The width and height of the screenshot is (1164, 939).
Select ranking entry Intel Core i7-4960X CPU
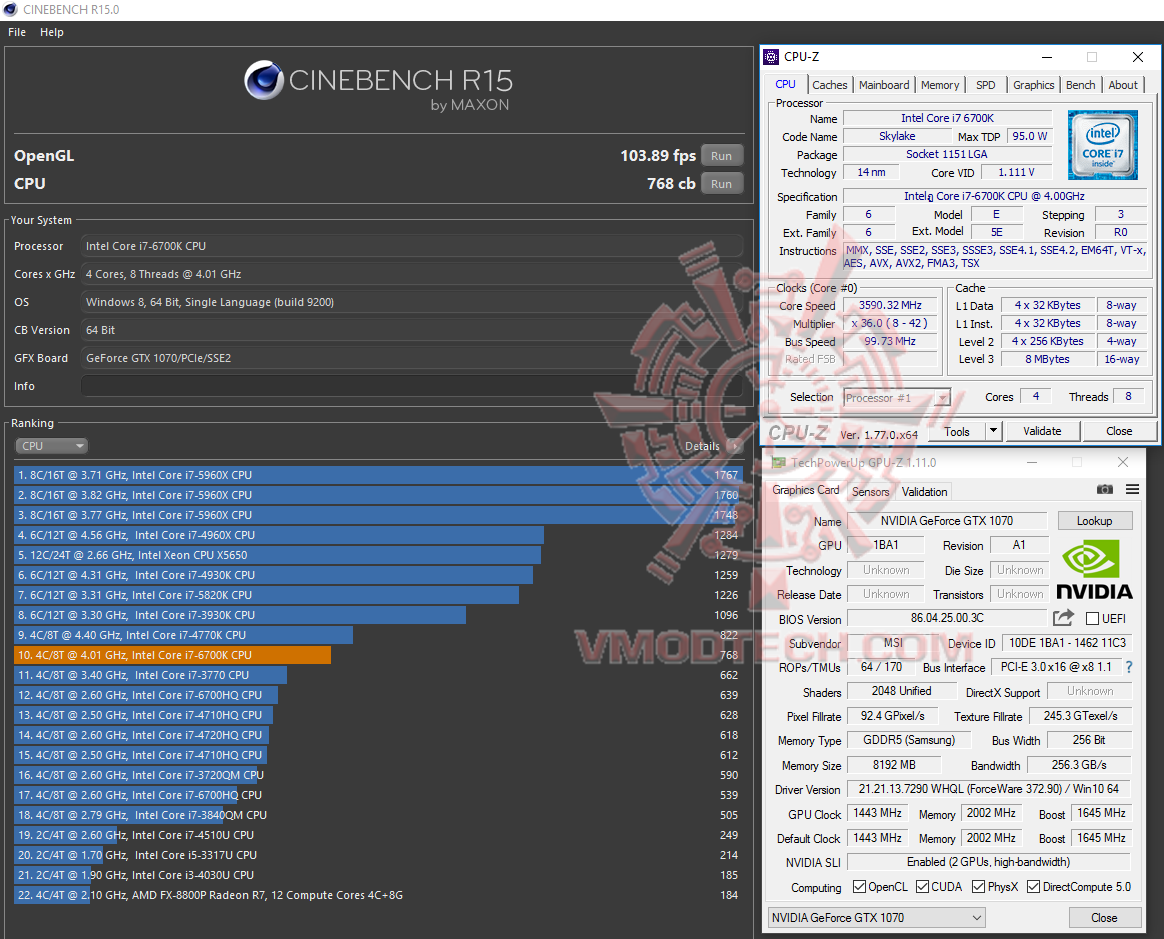[376, 535]
